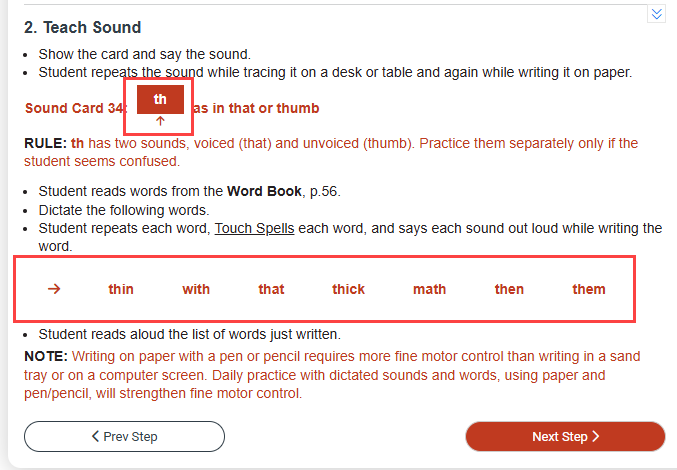
Task: Select the dictated word 'them'
Action: tap(589, 289)
